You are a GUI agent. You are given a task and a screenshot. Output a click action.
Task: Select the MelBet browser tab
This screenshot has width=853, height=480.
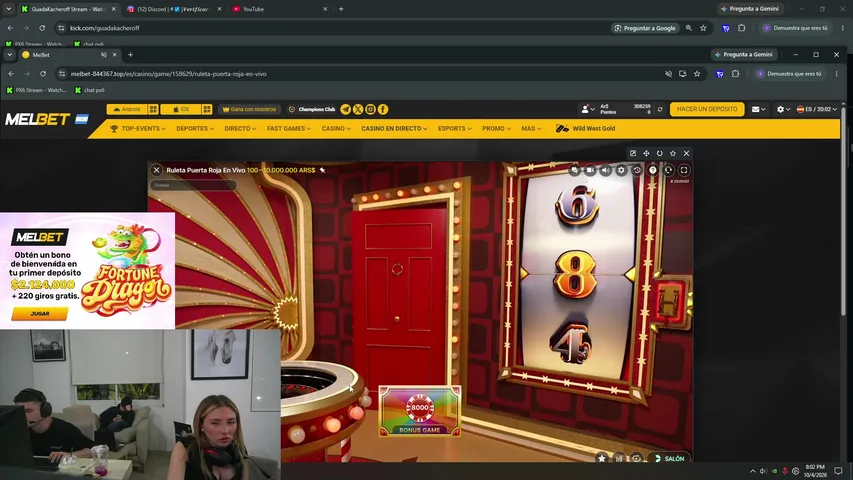pyautogui.click(x=69, y=54)
